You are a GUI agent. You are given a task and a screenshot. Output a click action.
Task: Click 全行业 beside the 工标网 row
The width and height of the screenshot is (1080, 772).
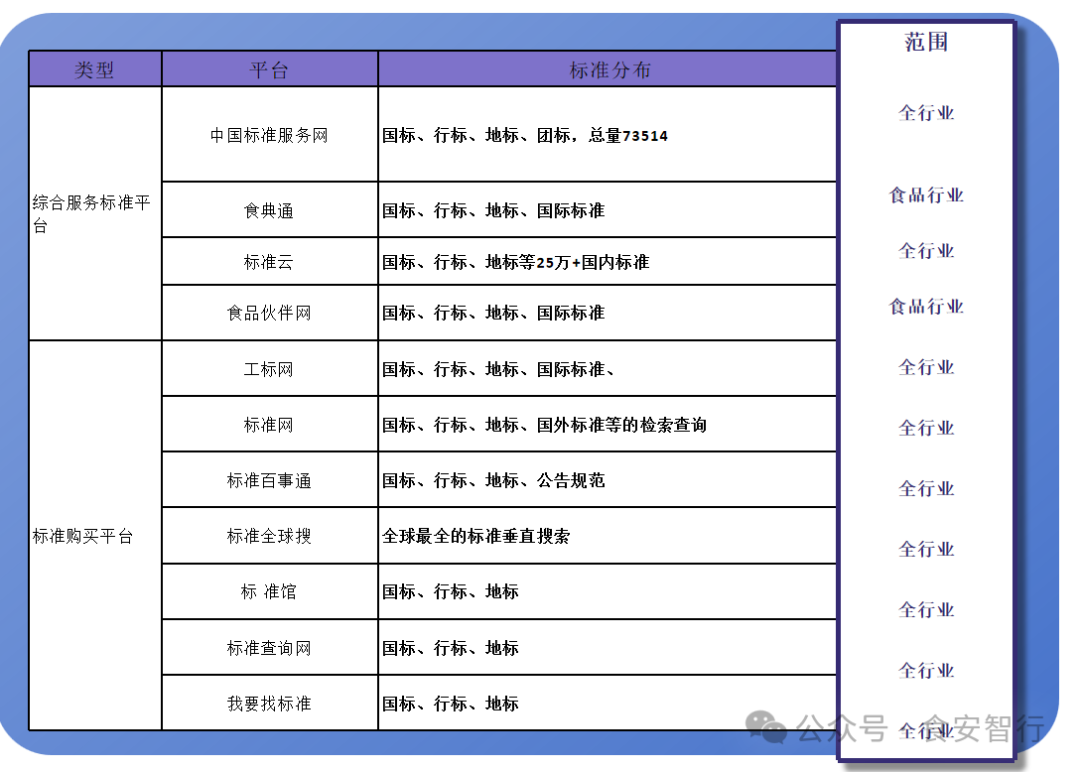click(926, 367)
